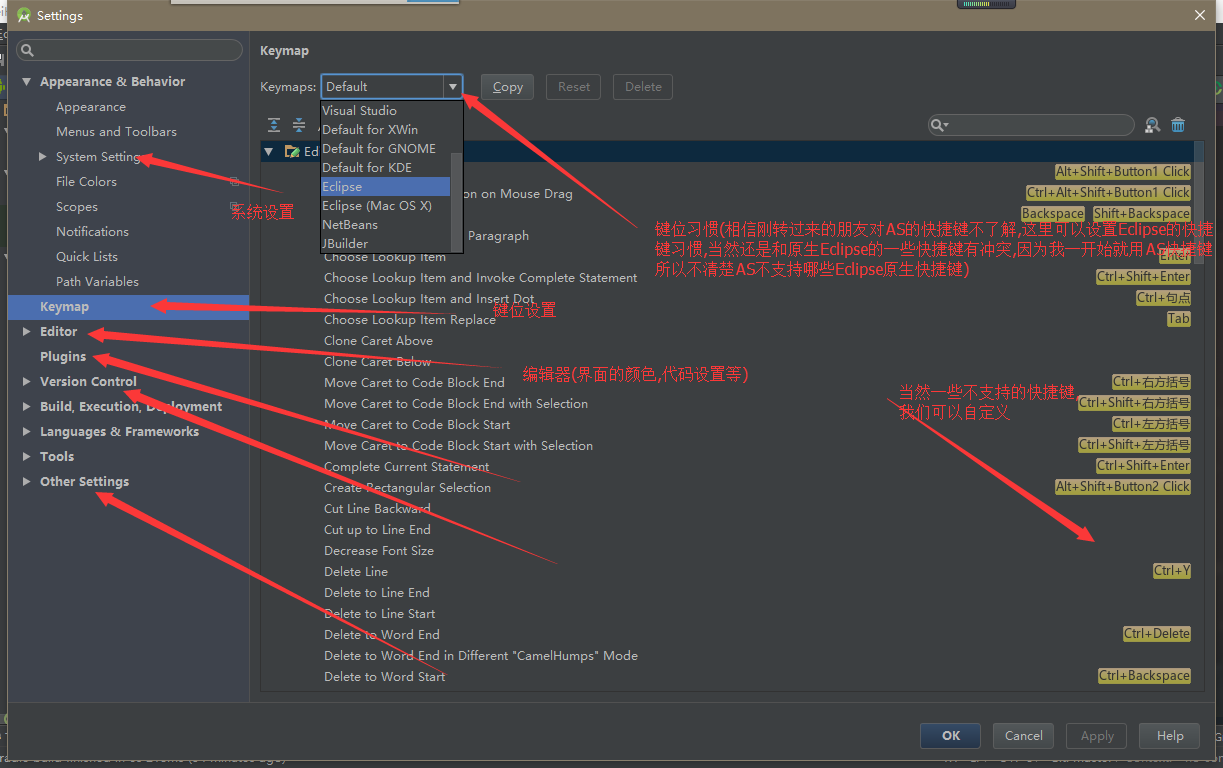Viewport: 1223px width, 768px height.
Task: Select the Cut up to Line End action
Action: pyautogui.click(x=377, y=530)
